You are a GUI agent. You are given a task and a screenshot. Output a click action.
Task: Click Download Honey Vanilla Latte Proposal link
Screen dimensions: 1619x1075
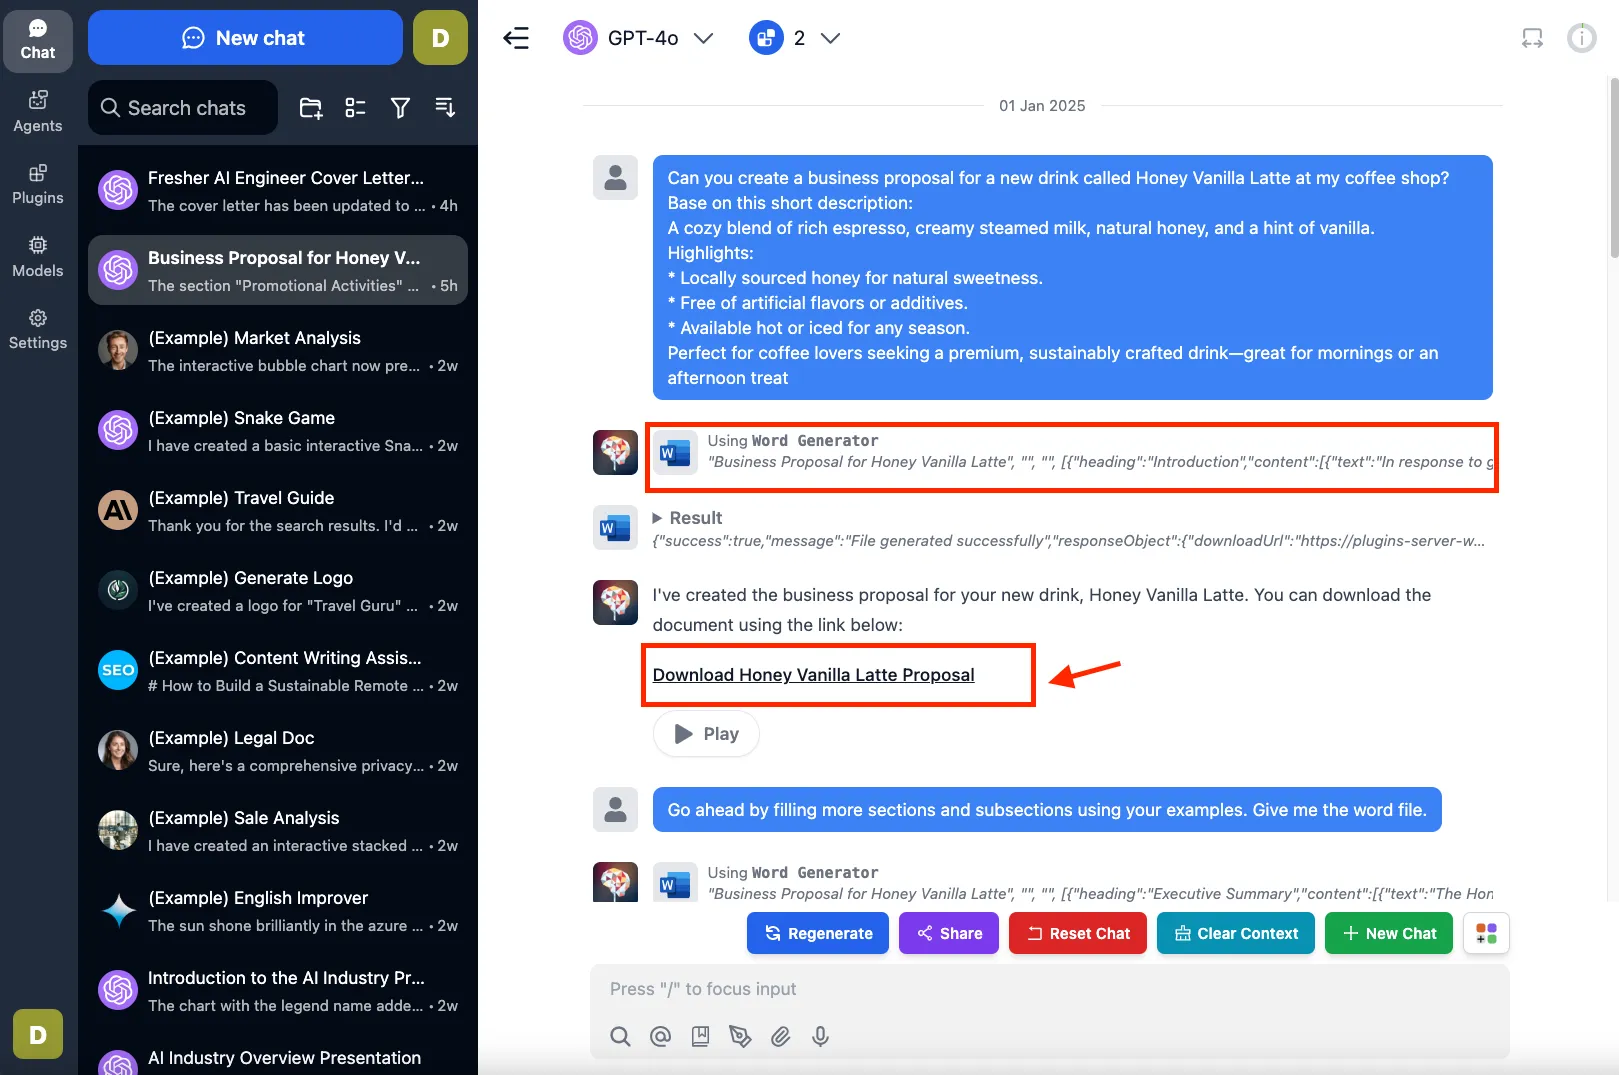coord(813,675)
